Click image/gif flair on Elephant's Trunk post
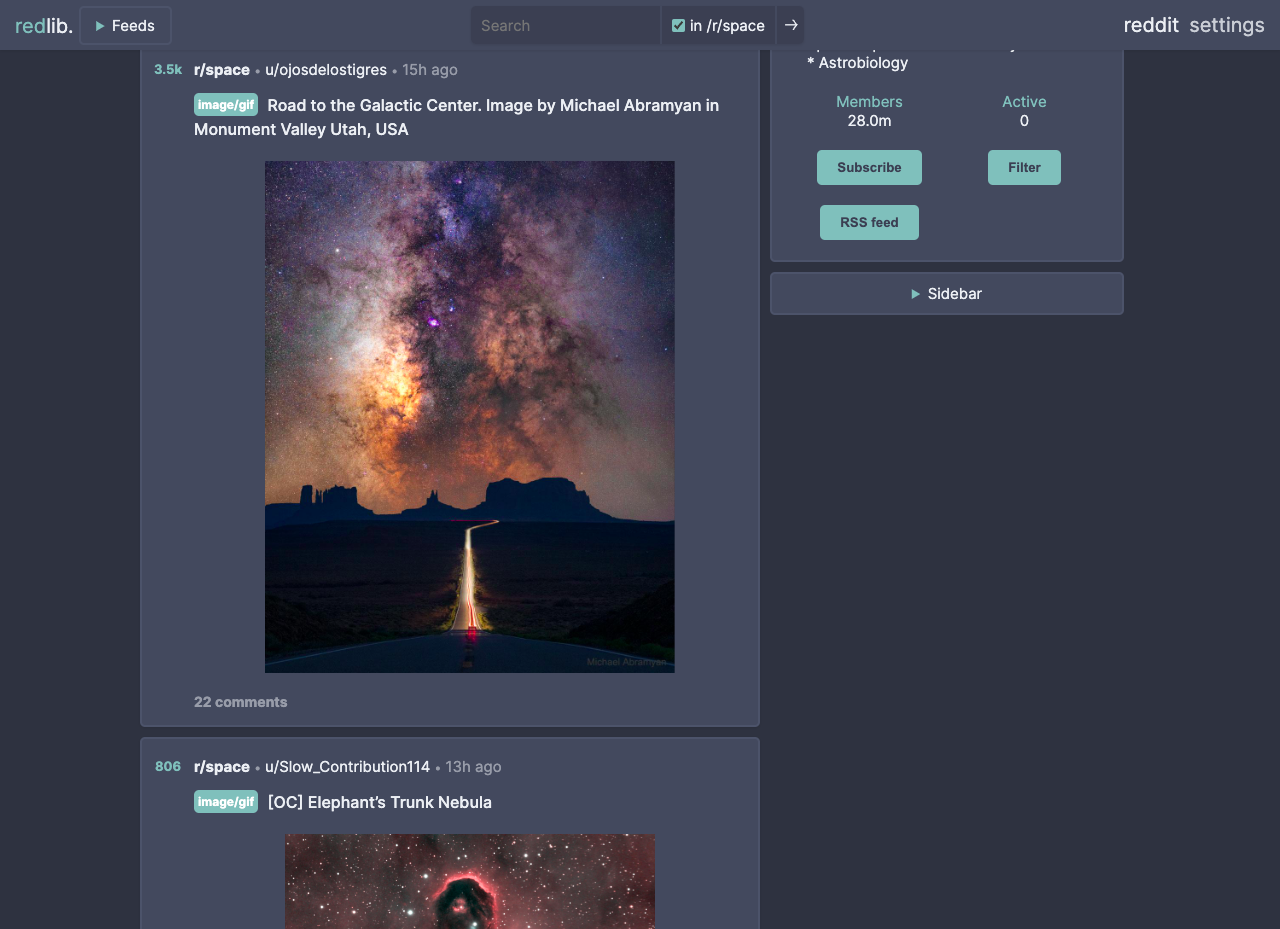 (x=226, y=802)
